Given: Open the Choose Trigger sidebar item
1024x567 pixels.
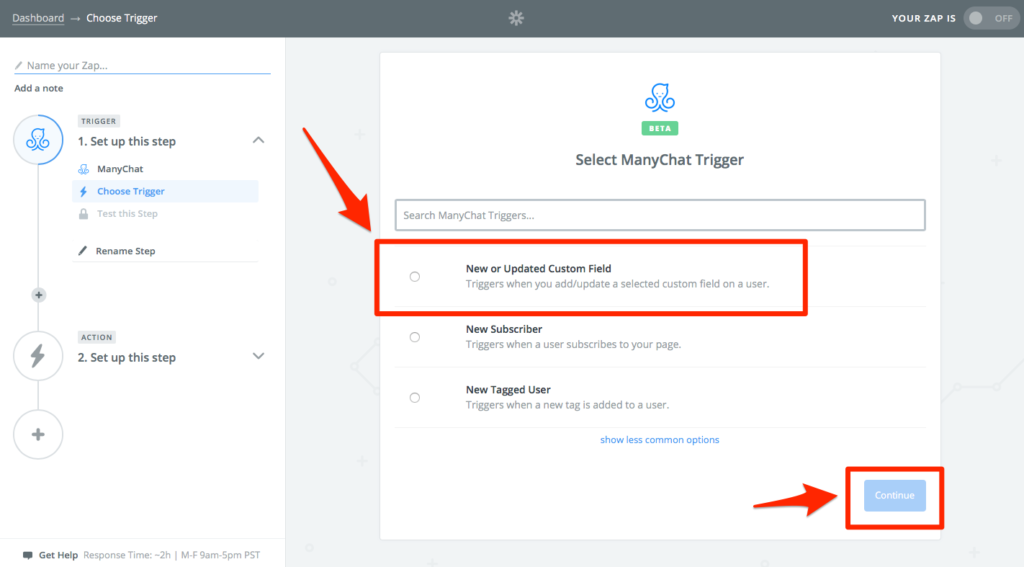Looking at the screenshot, I should [130, 191].
